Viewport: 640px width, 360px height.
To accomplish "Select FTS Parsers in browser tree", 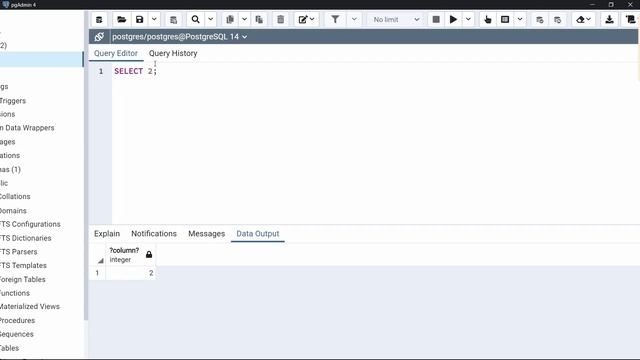I will (18, 252).
